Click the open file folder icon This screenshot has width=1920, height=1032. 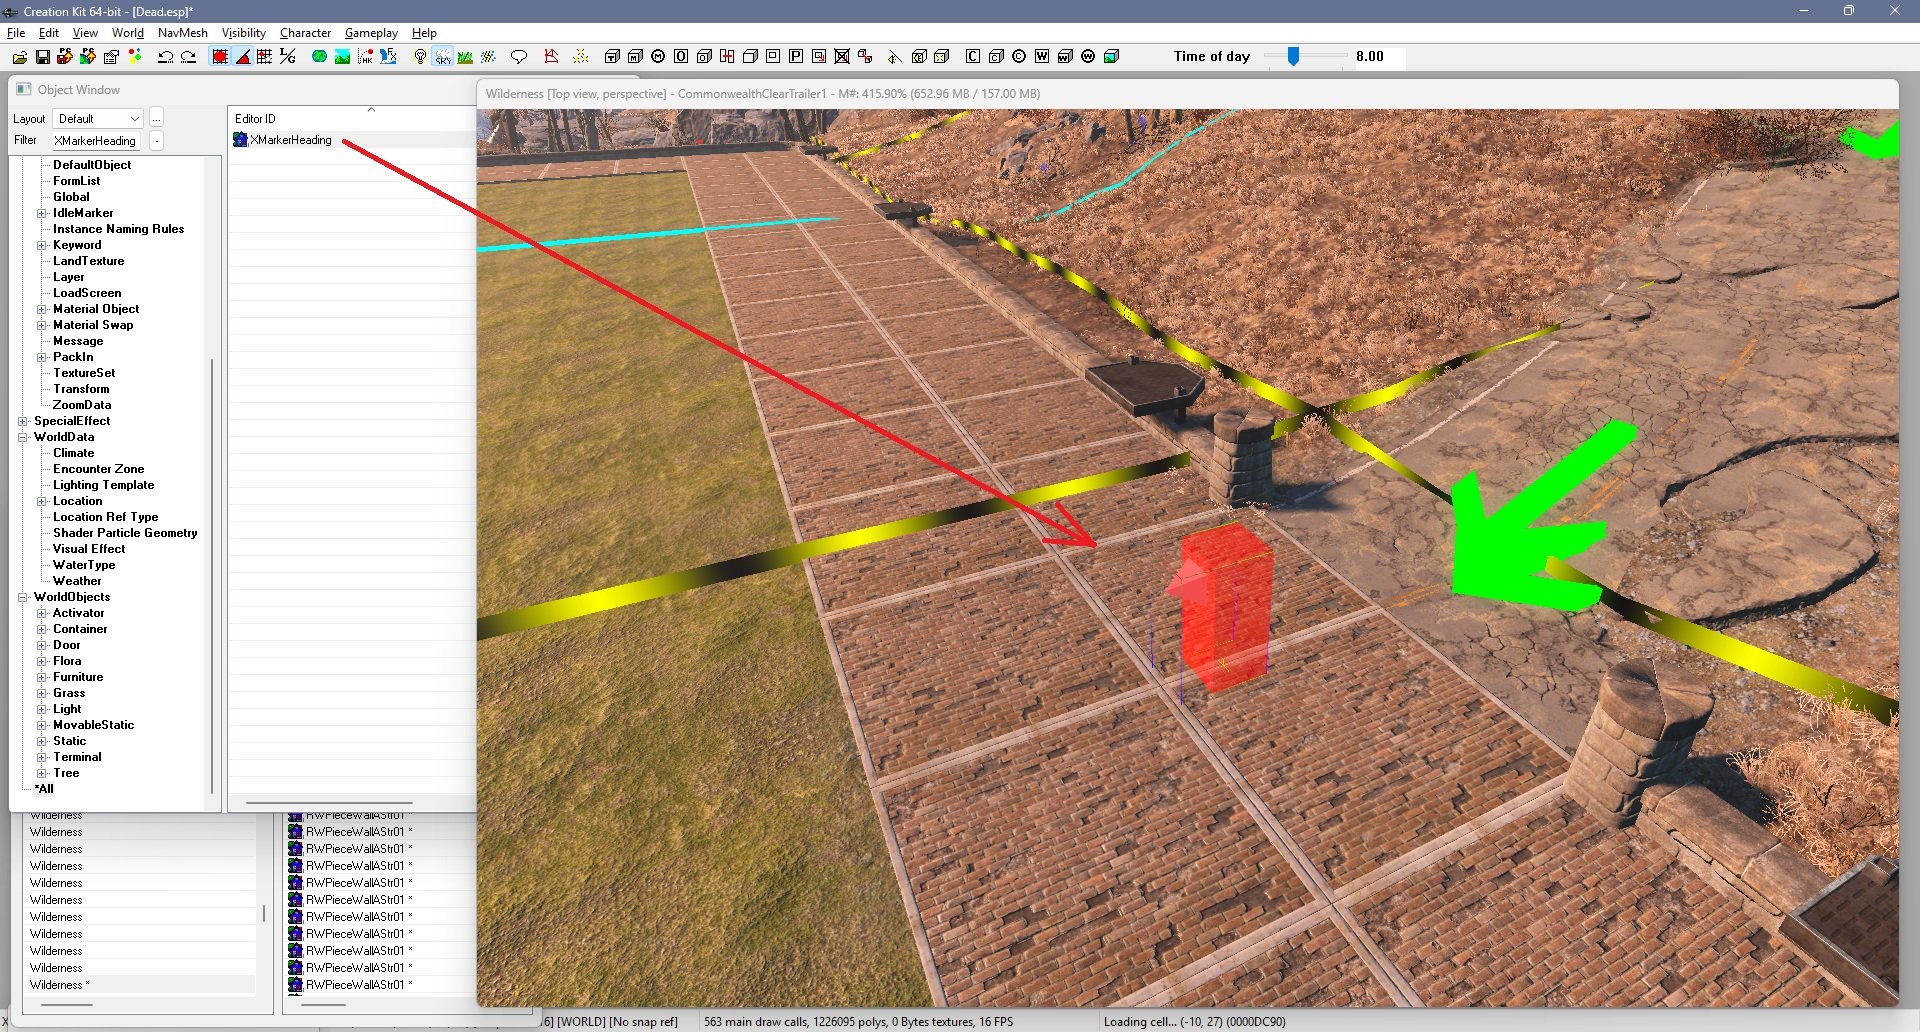pos(20,57)
